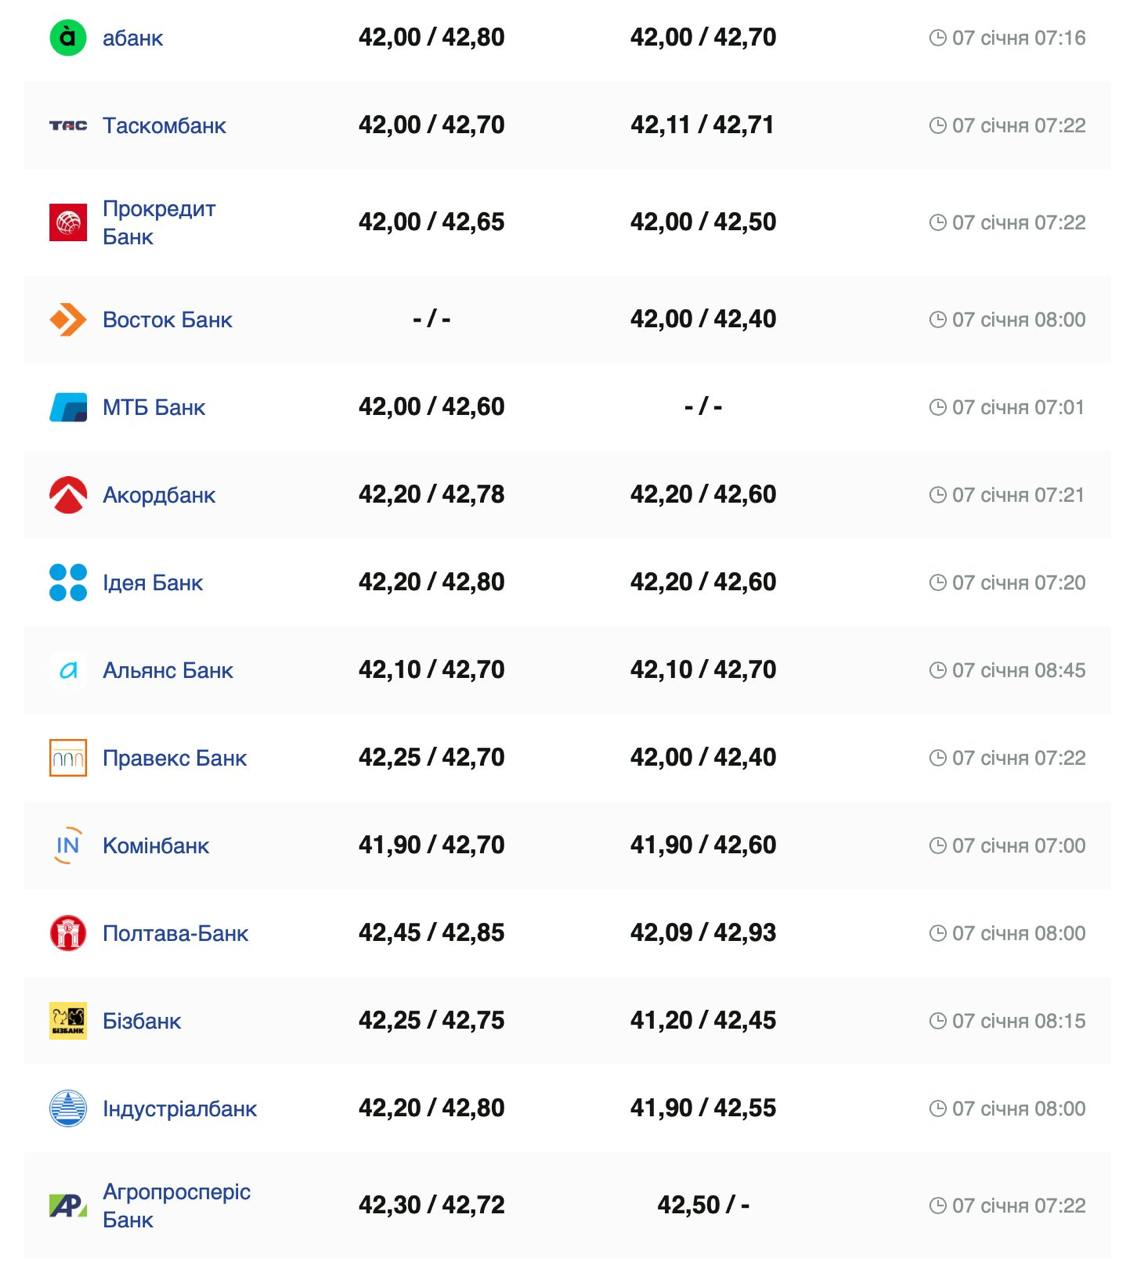This screenshot has width=1123, height=1280.
Task: Open the Альянс Банк link
Action: click(x=167, y=670)
